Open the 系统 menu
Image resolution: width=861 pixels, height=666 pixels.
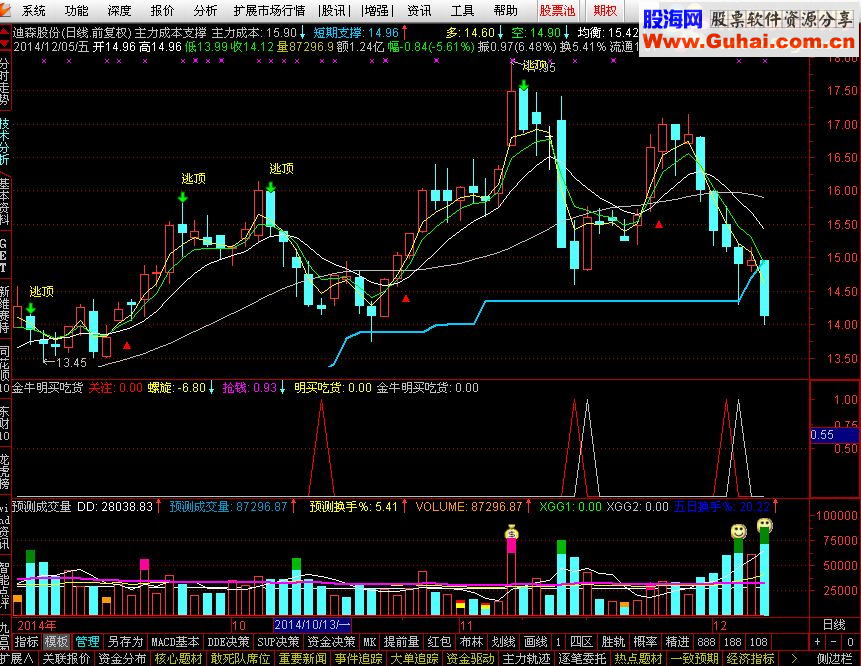[33, 10]
